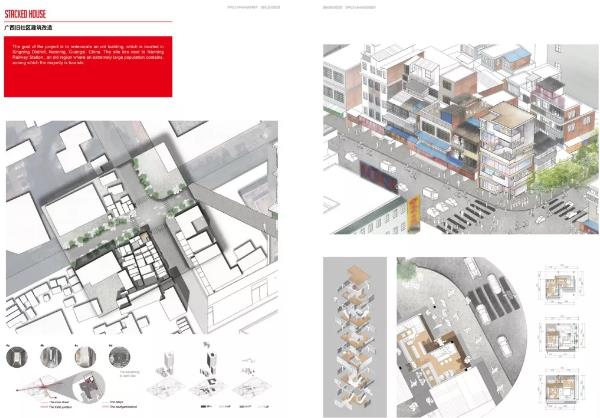The image size is (600, 418).
Task: Click the exploded stacked floors diagram
Action: [355, 330]
